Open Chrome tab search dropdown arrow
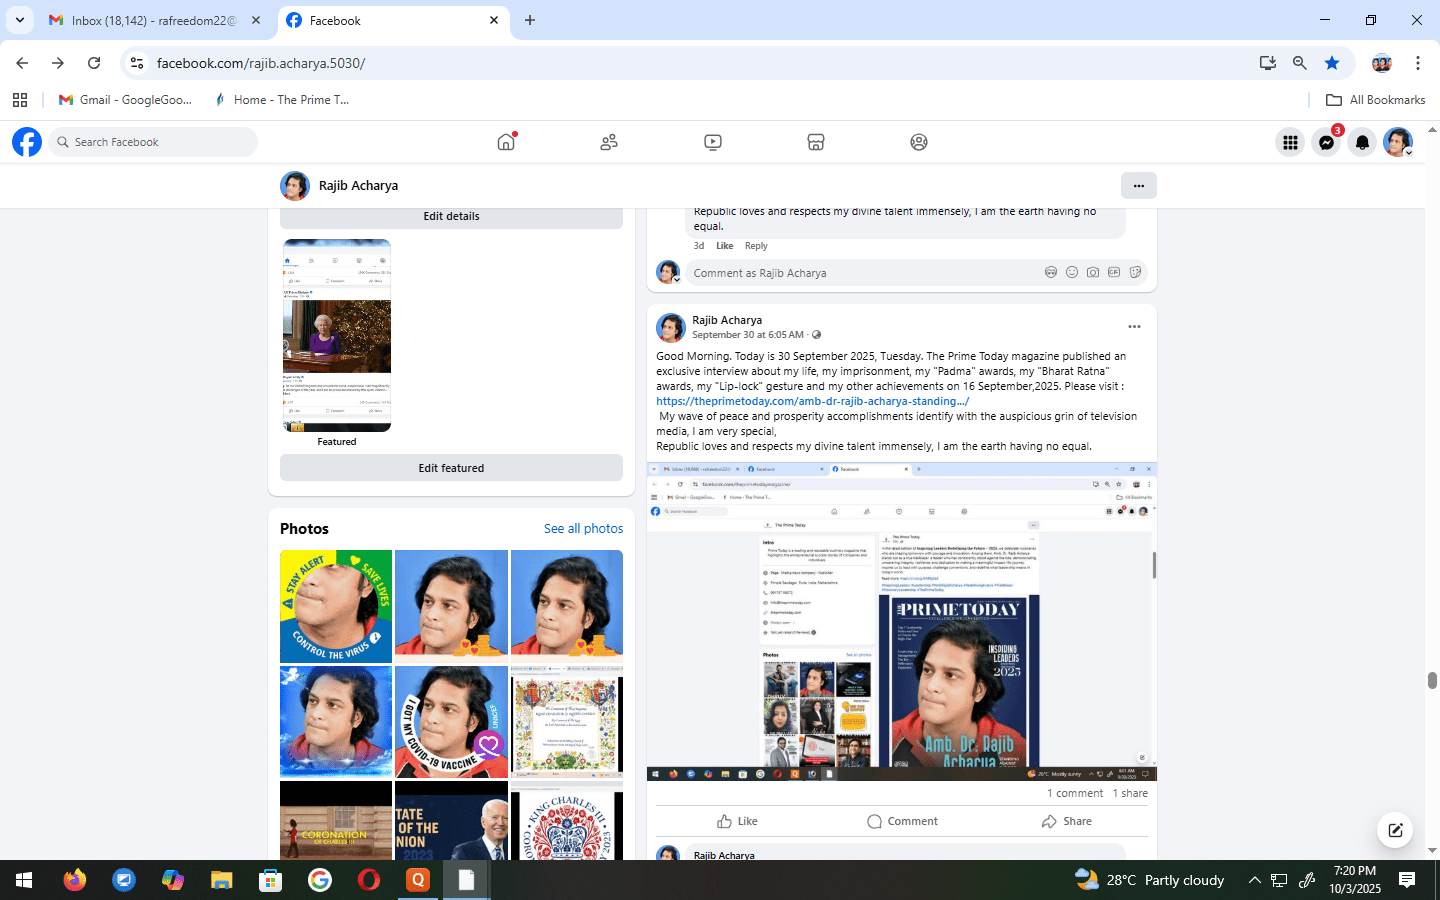The height and width of the screenshot is (900, 1440). (19, 20)
